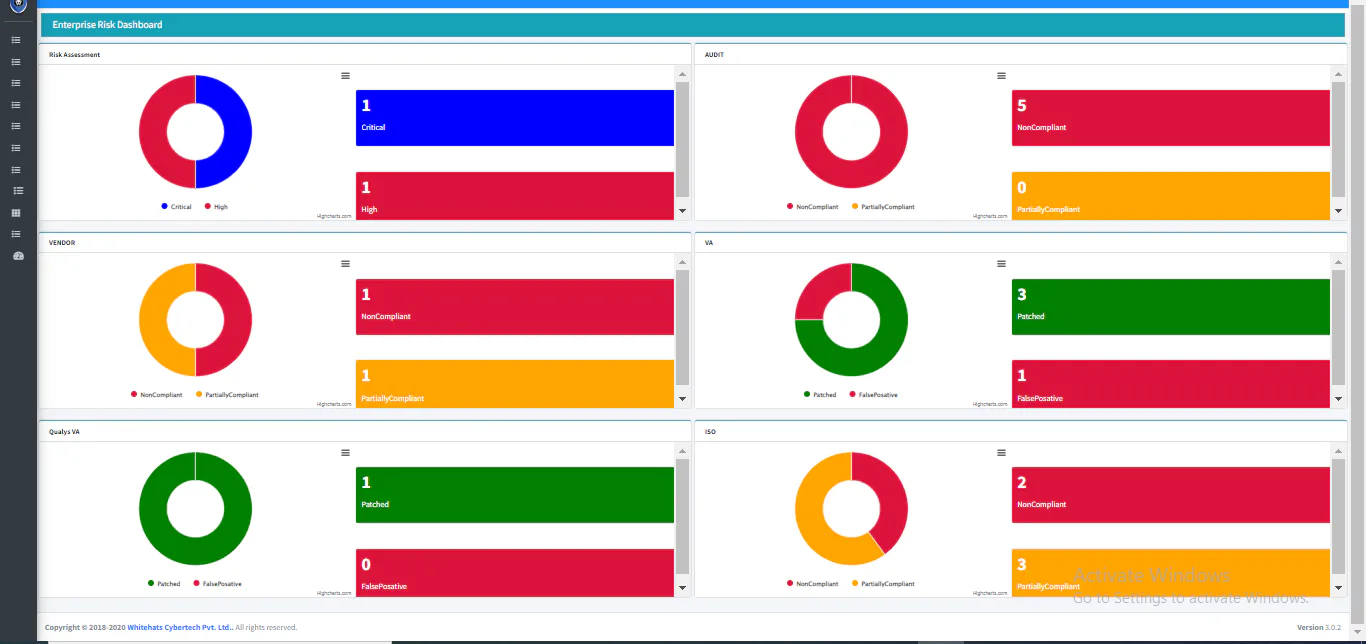
Task: Open AUDIT PartiallyCompliant card showing 0
Action: pyautogui.click(x=1171, y=195)
